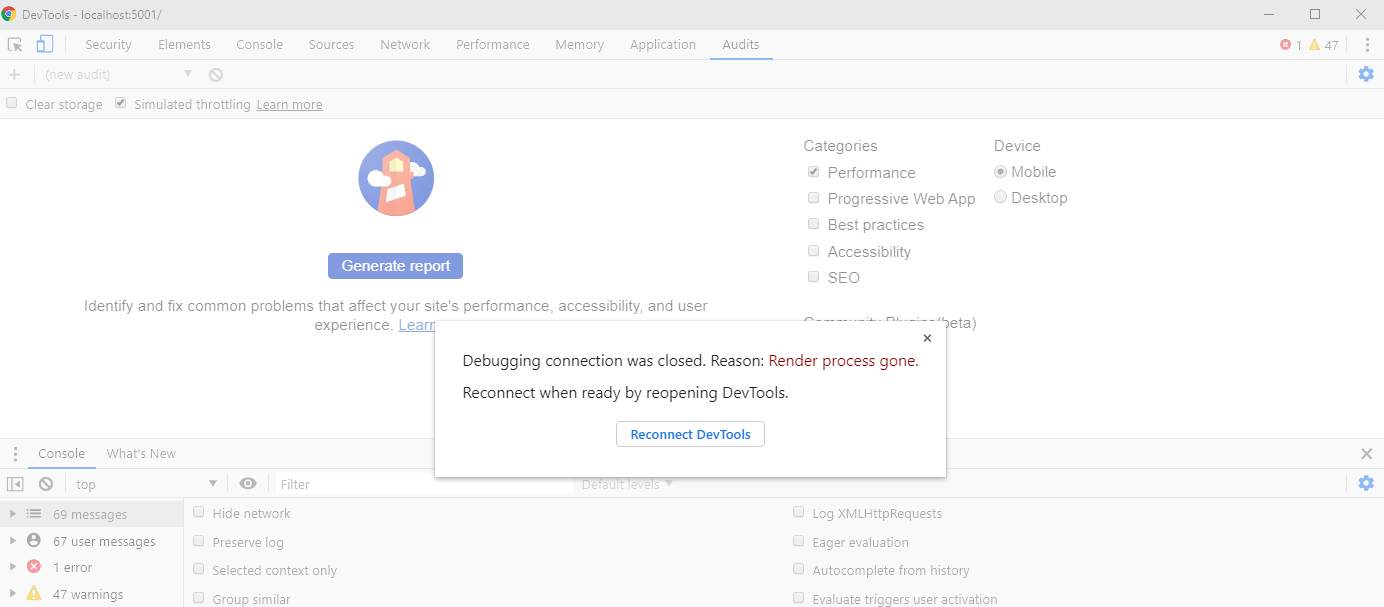Enable Autocomplete from history checkbox
Image resolution: width=1384 pixels, height=607 pixels.
point(799,569)
